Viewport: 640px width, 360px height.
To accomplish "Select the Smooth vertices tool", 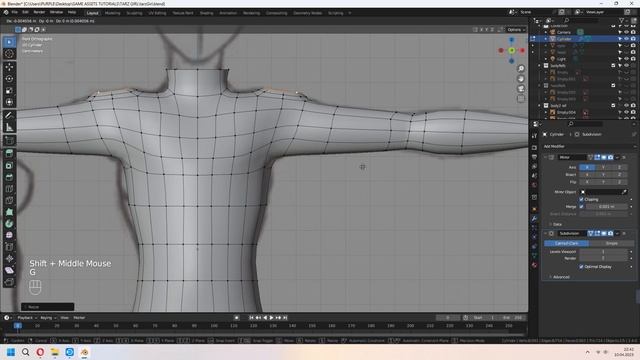I will (9, 235).
